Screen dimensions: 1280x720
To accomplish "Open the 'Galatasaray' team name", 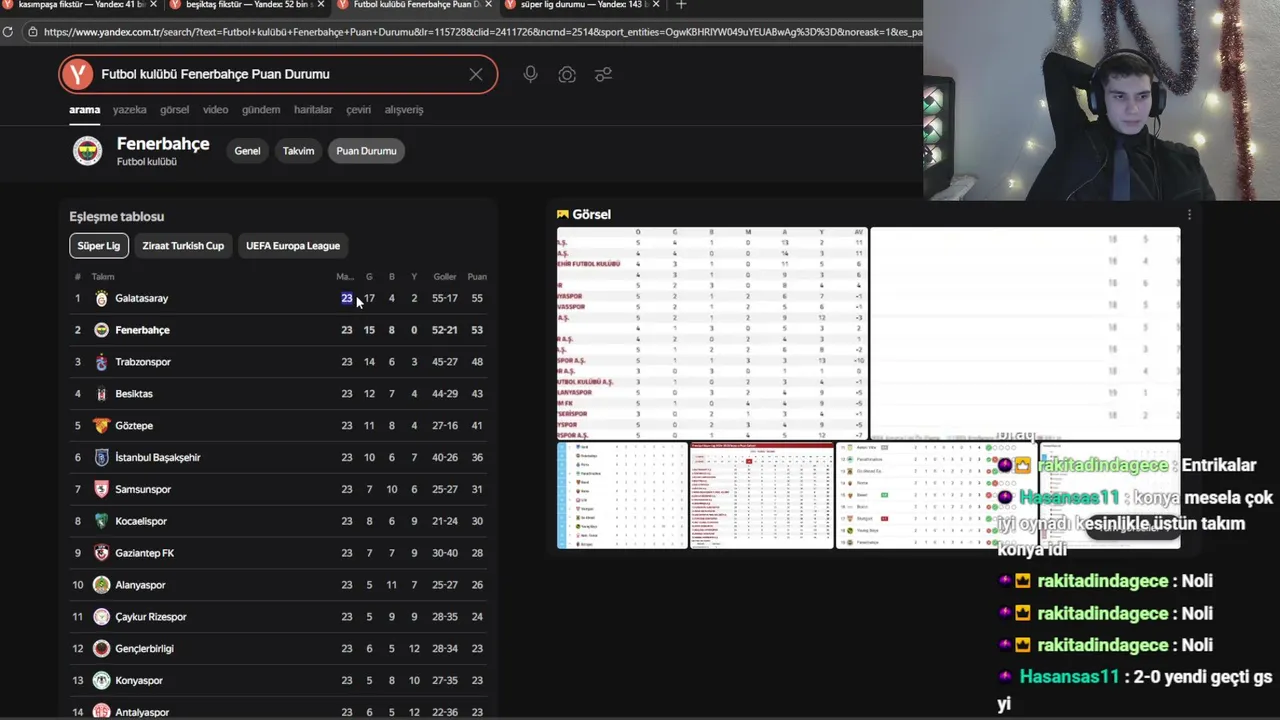I will pos(141,298).
